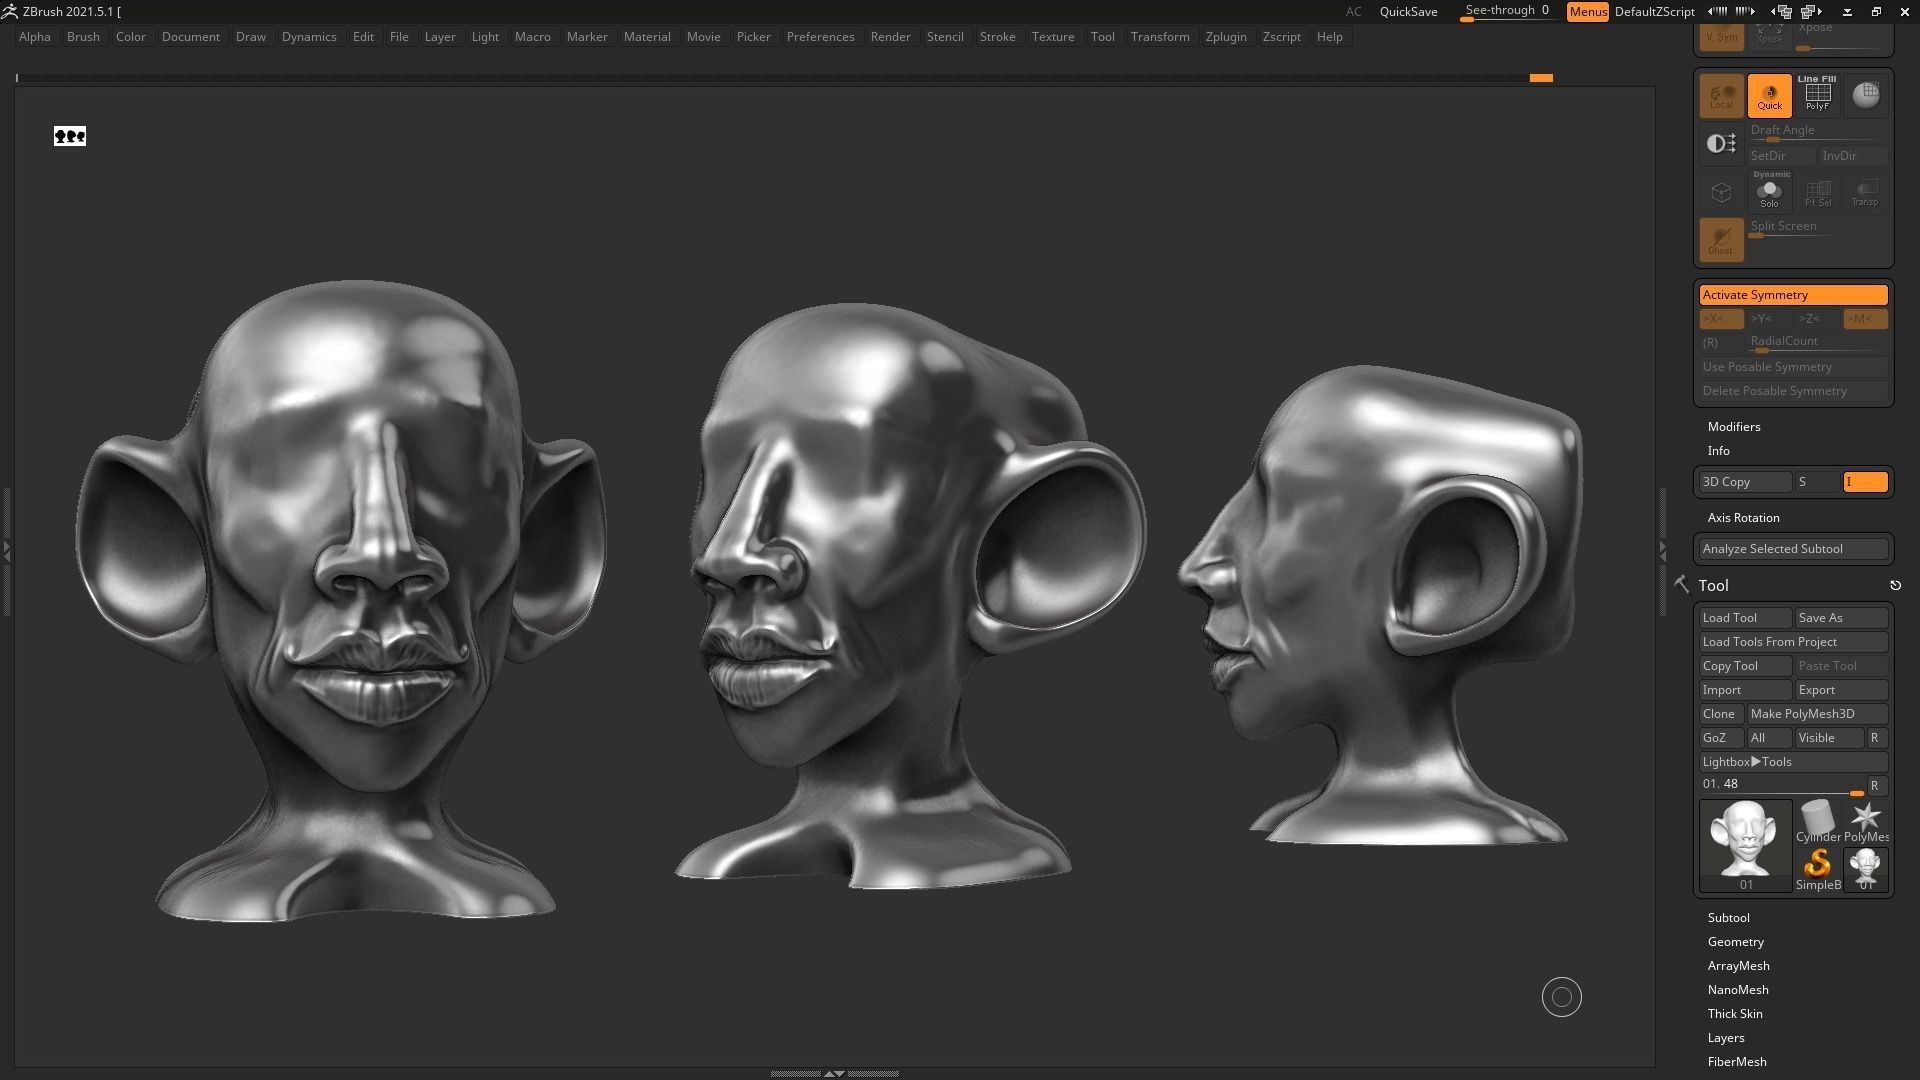The image size is (1920, 1080).
Task: Enable Dynamic Solo mode
Action: point(1769,191)
